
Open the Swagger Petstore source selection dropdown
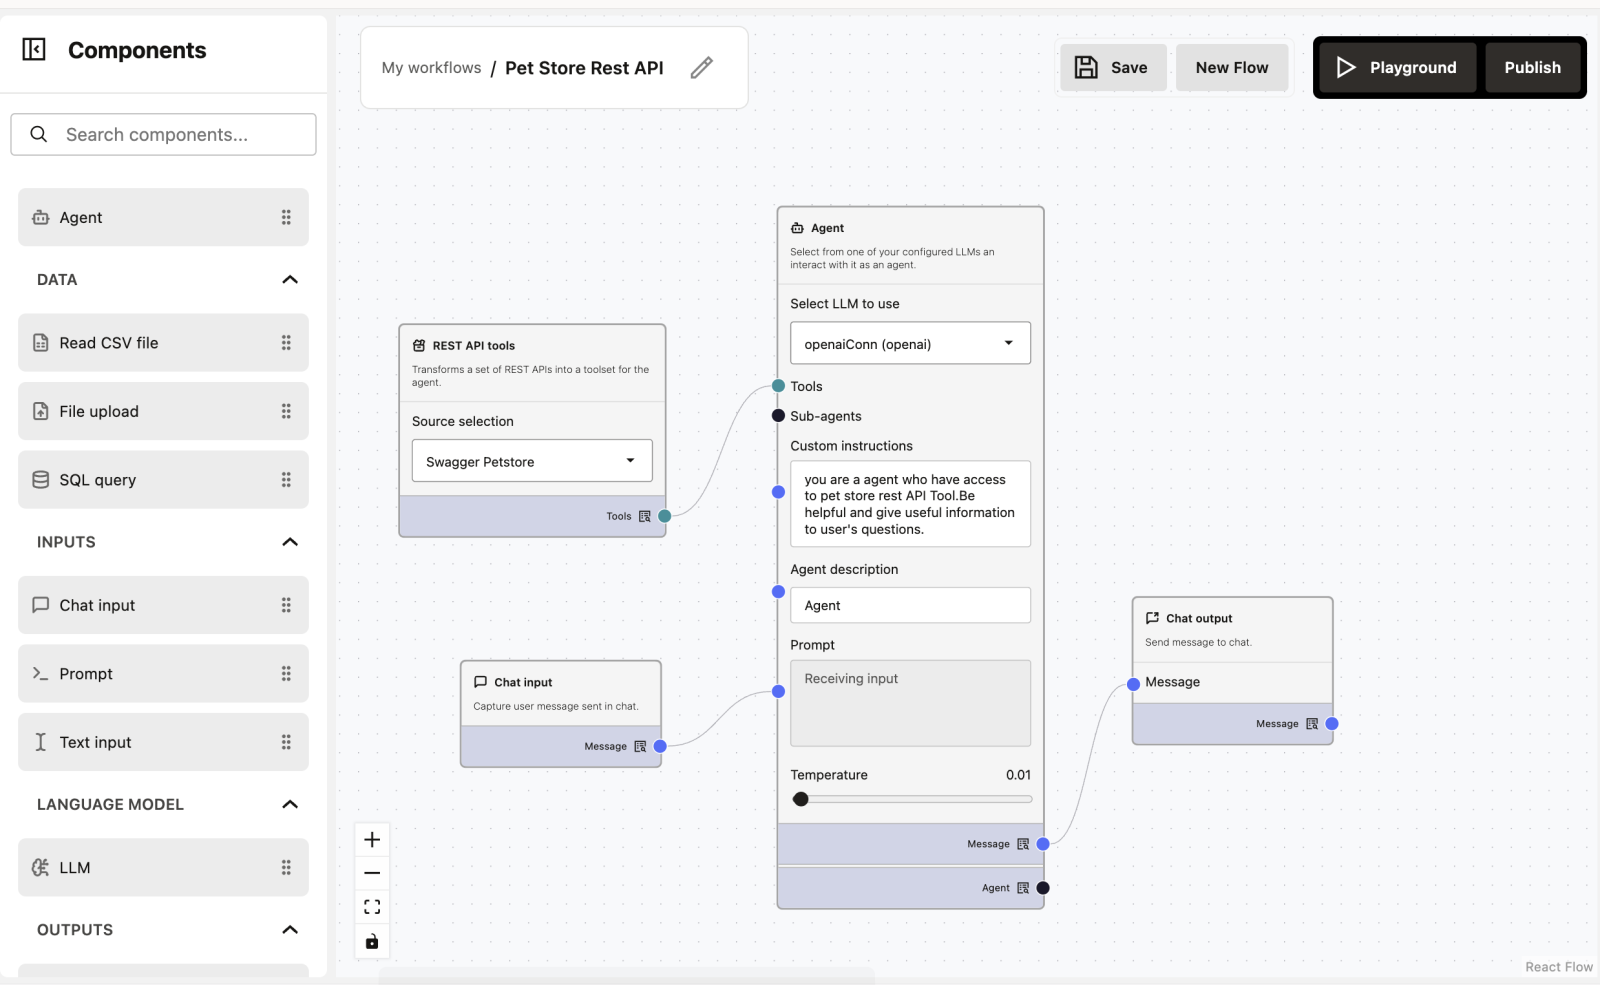pyautogui.click(x=531, y=461)
